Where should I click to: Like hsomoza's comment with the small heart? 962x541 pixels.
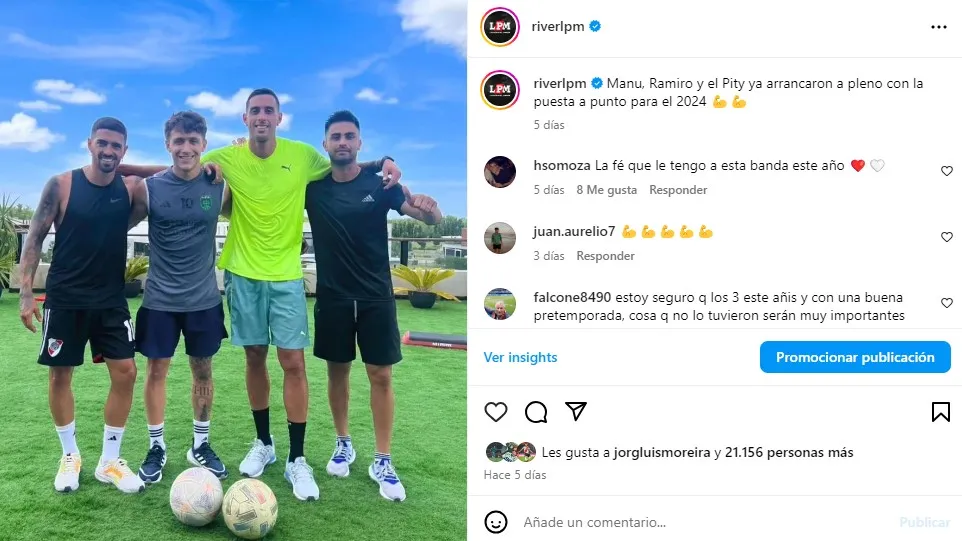click(x=947, y=171)
